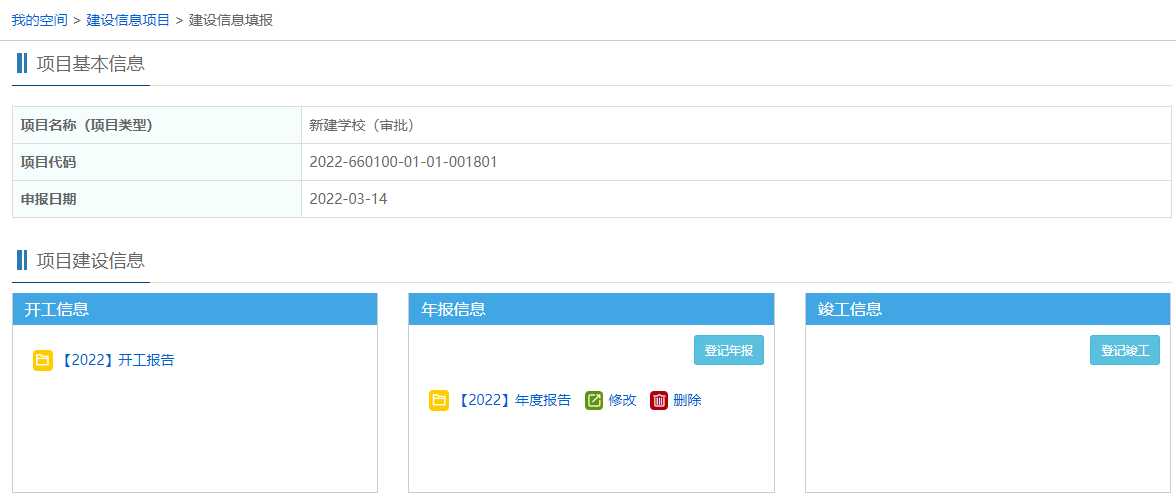
Task: Click the project code 2022-660100-01-01-001801
Action: [403, 162]
